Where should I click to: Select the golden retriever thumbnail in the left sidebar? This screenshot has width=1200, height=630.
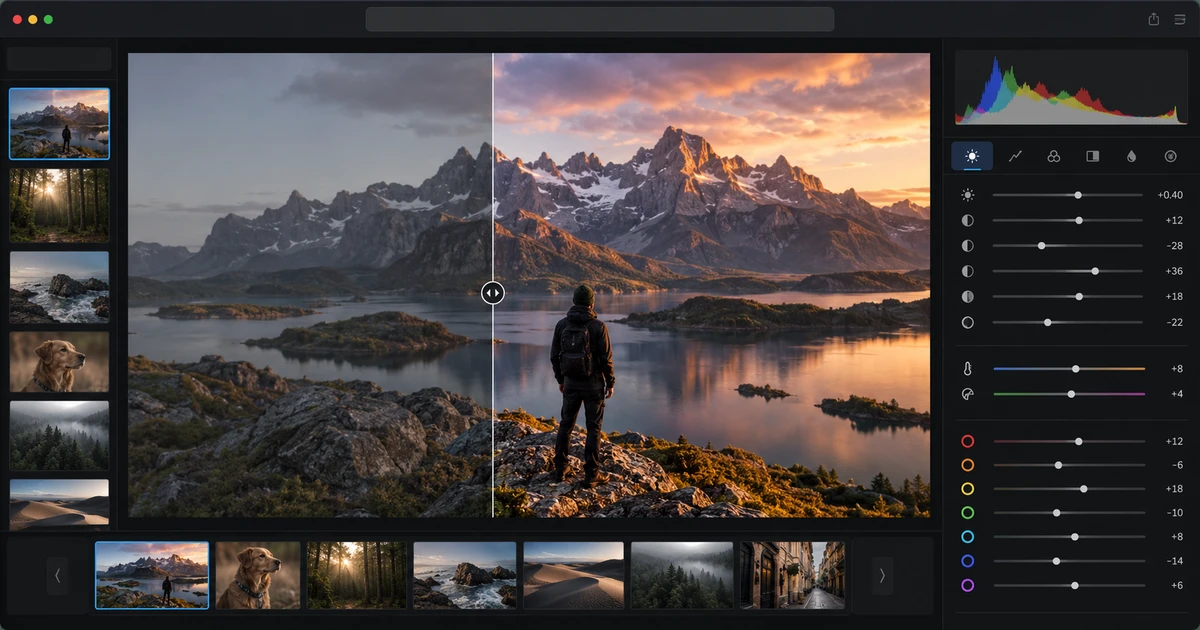pyautogui.click(x=59, y=362)
